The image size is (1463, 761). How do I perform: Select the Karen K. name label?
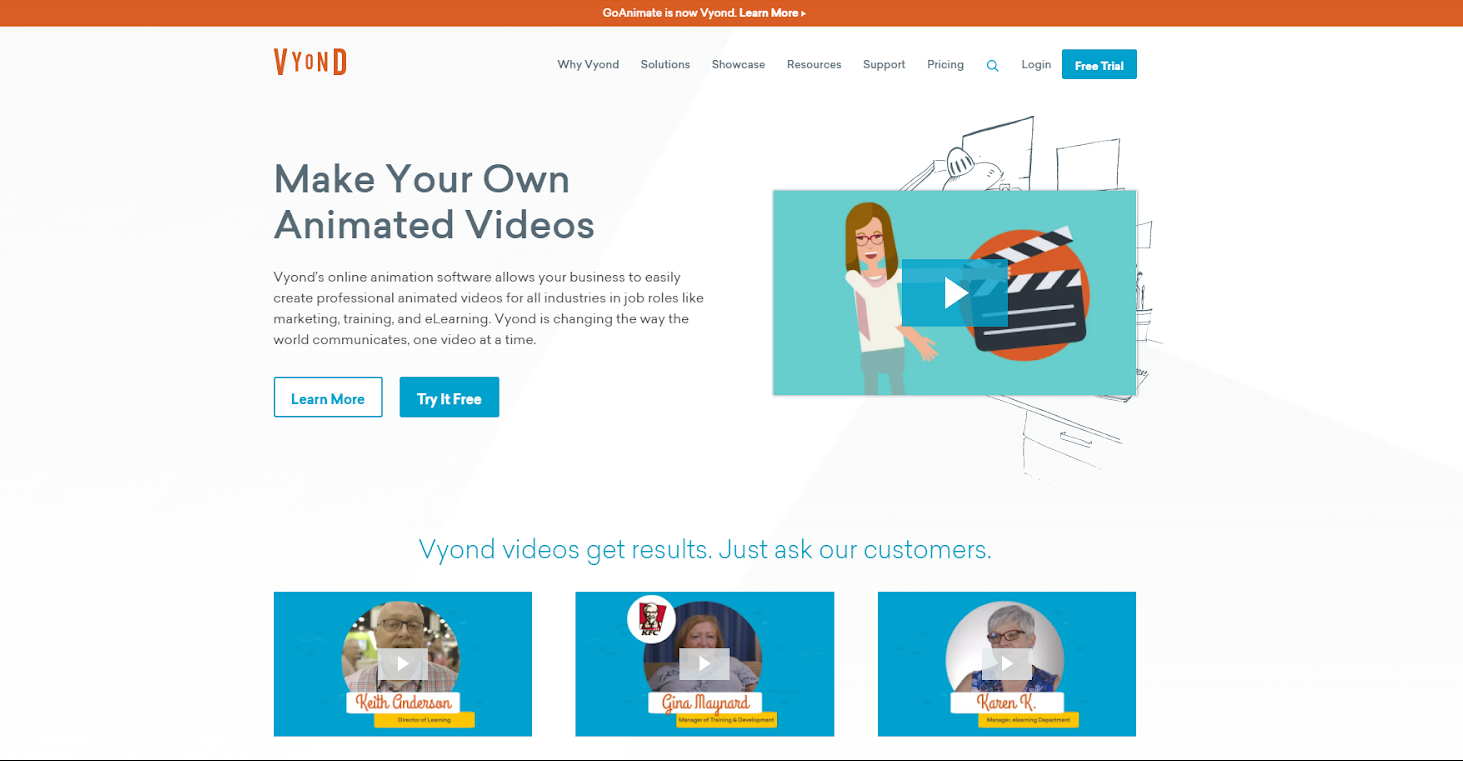[x=1007, y=703]
